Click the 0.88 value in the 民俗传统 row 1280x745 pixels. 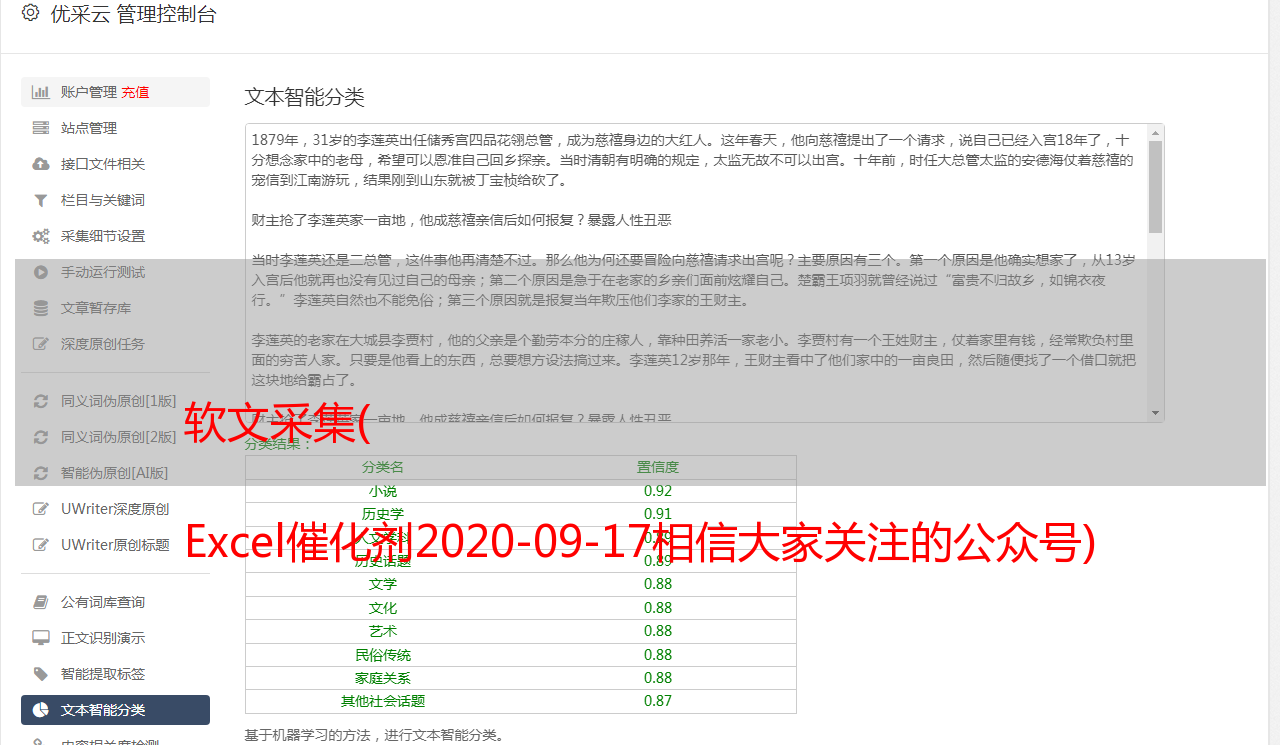point(658,655)
